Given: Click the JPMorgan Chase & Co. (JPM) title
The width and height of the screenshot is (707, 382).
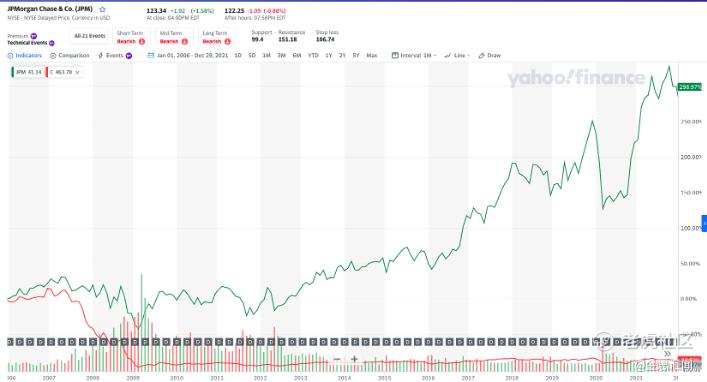Looking at the screenshot, I should click(50, 9).
